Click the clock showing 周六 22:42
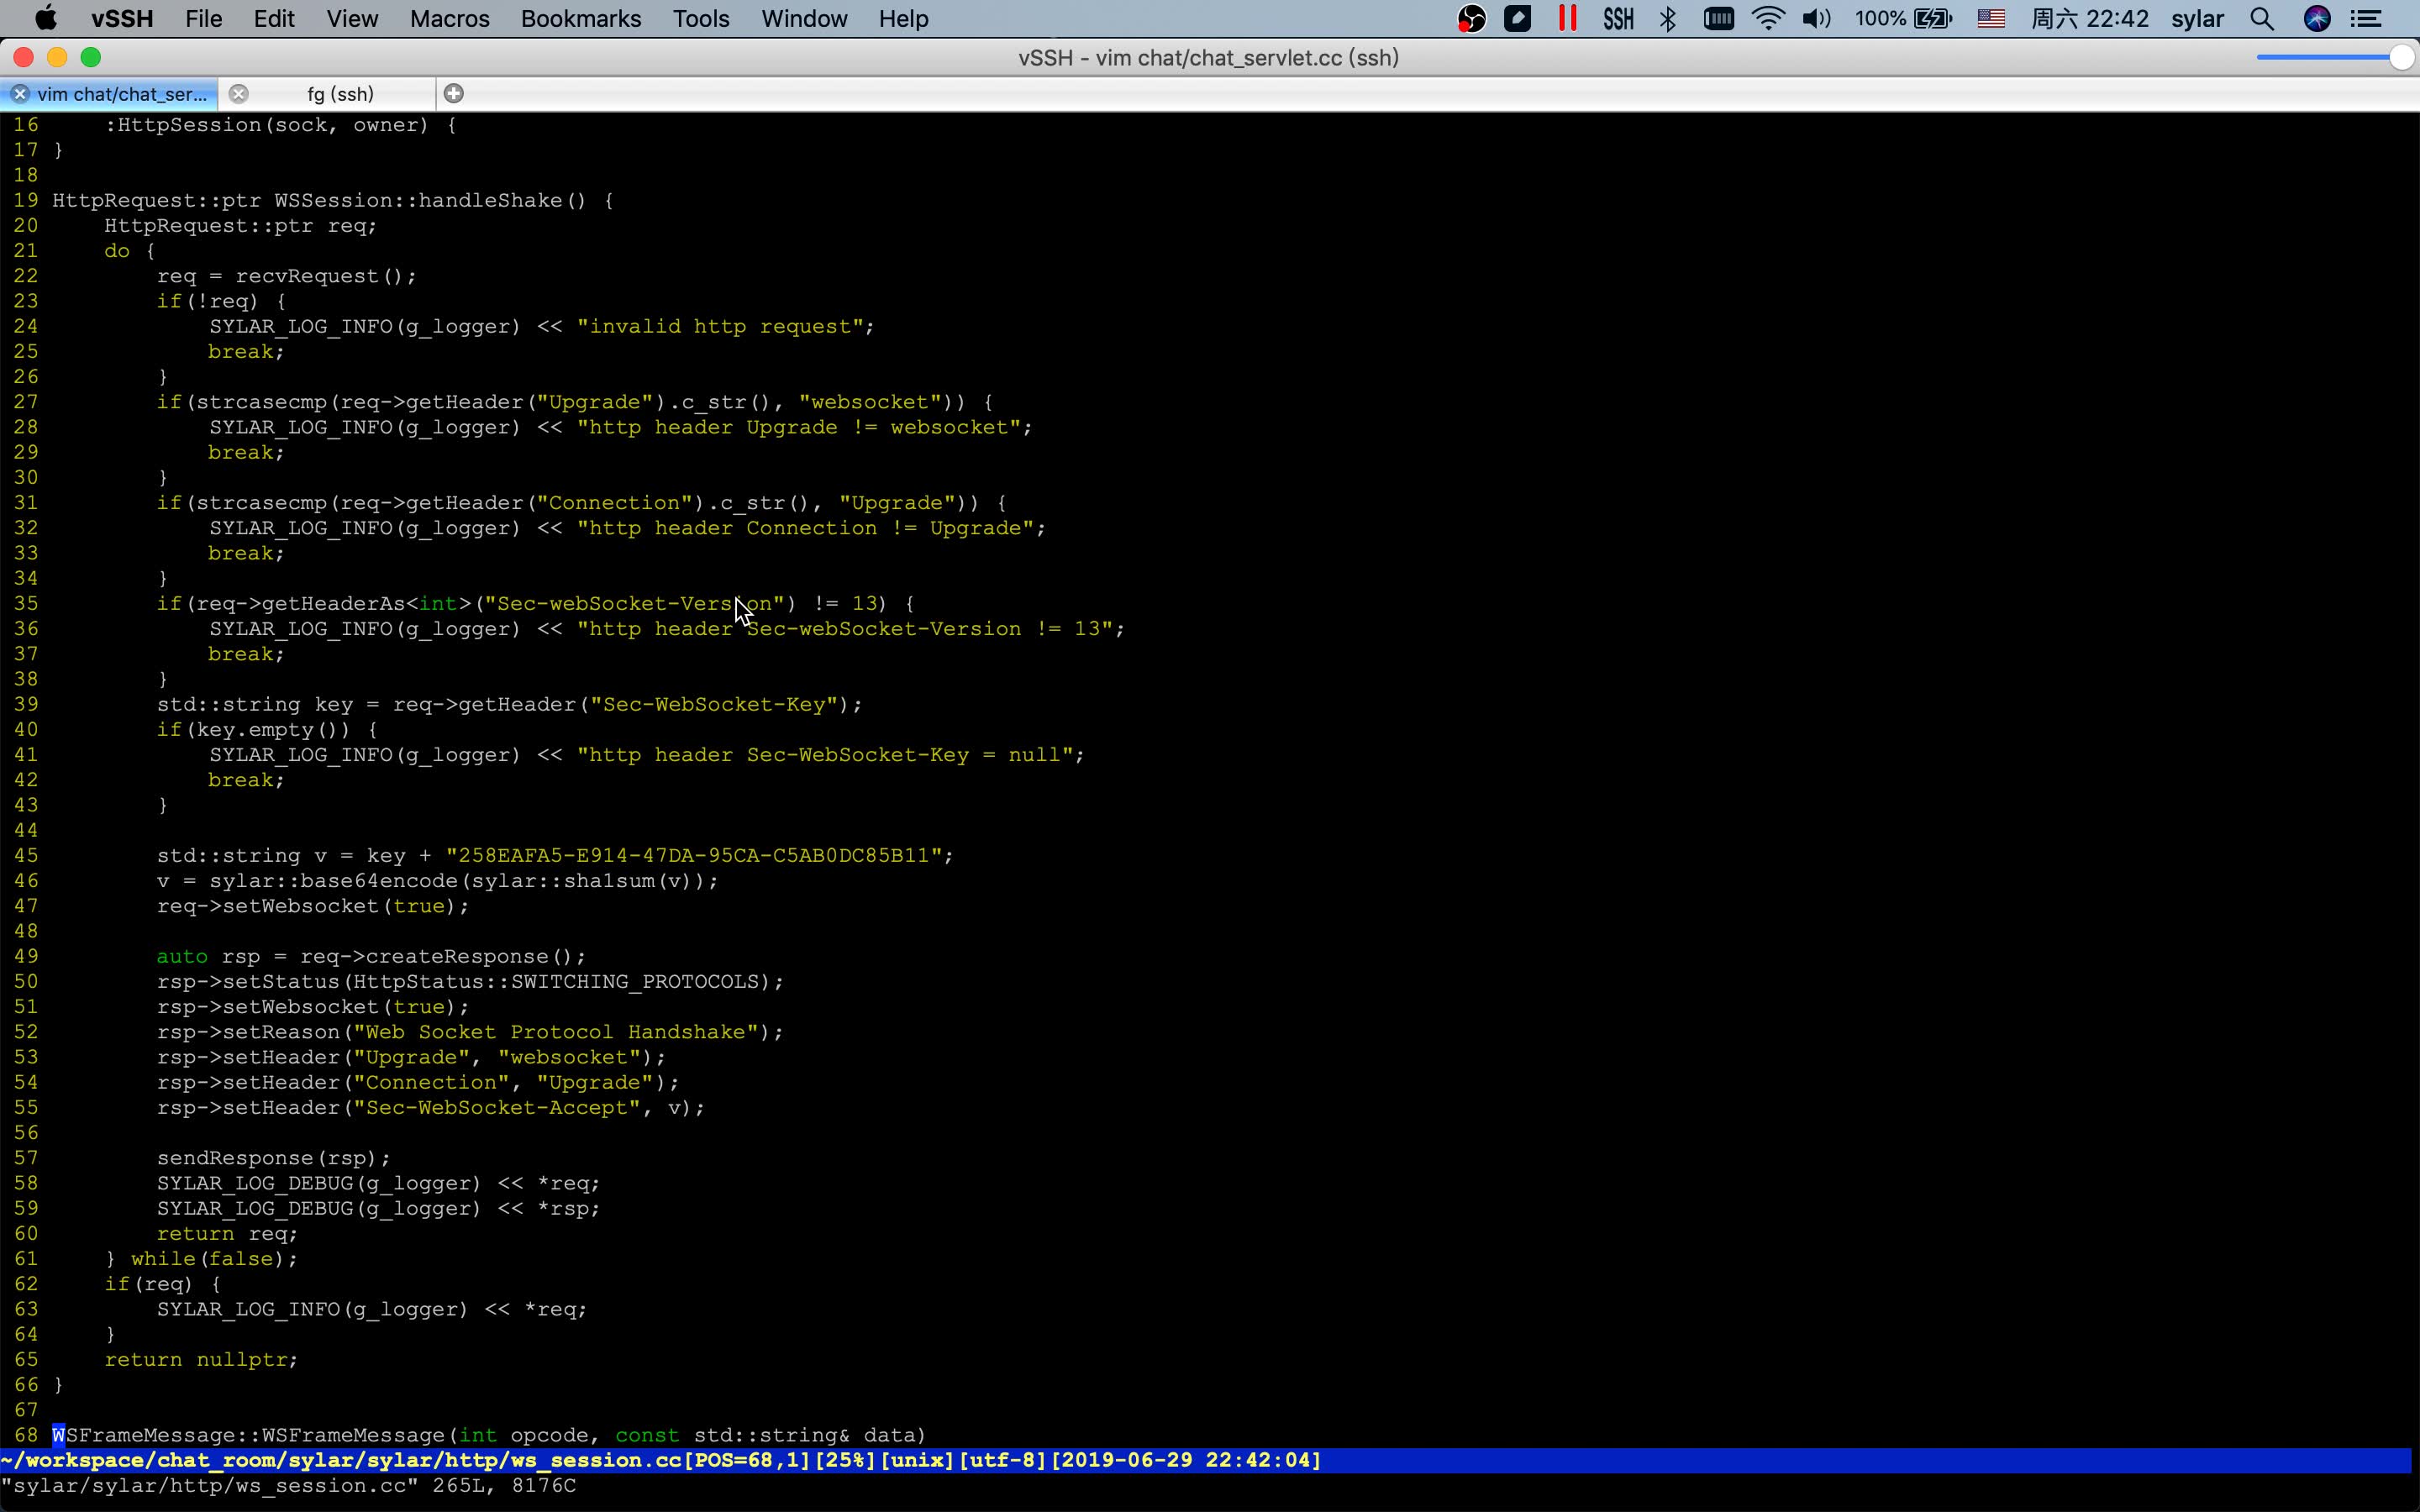This screenshot has height=1512, width=2420. 2090,18
